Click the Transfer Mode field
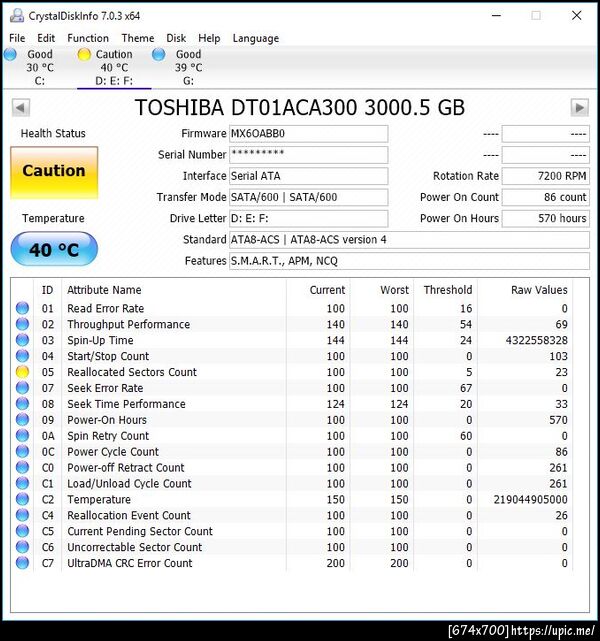Image resolution: width=600 pixels, height=641 pixels. tap(309, 197)
